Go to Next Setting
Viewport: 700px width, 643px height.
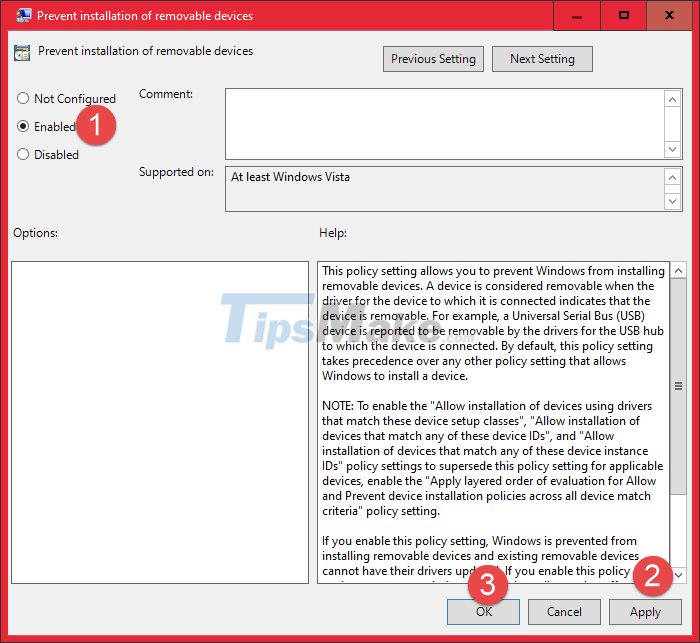tap(542, 59)
